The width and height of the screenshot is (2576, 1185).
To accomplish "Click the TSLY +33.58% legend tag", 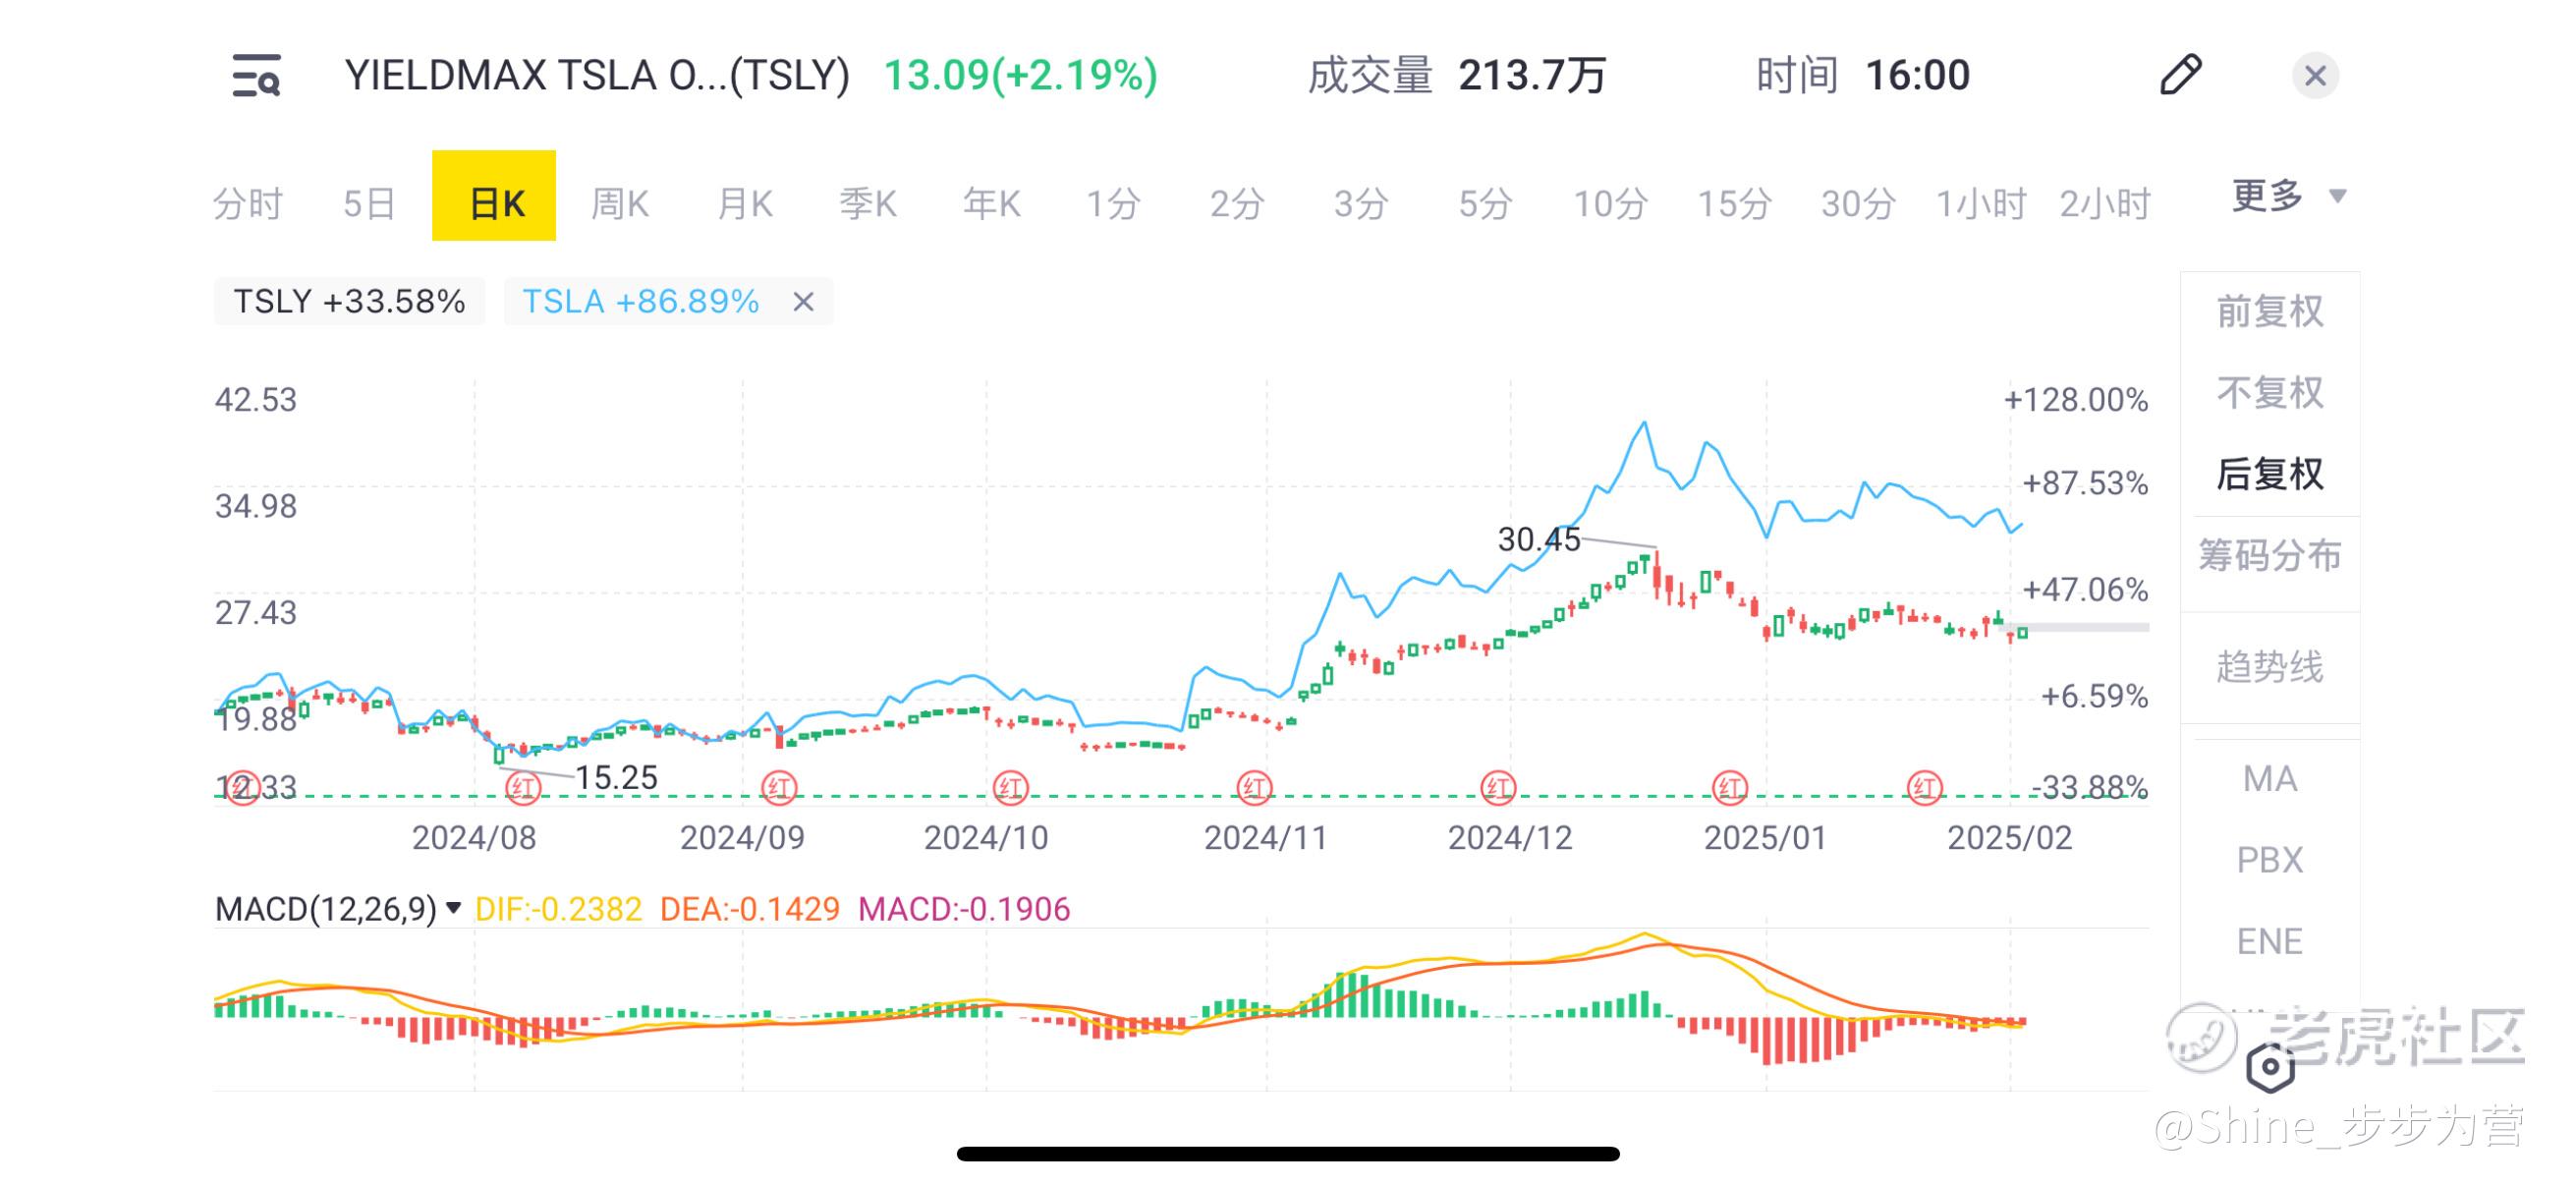I will [x=349, y=302].
